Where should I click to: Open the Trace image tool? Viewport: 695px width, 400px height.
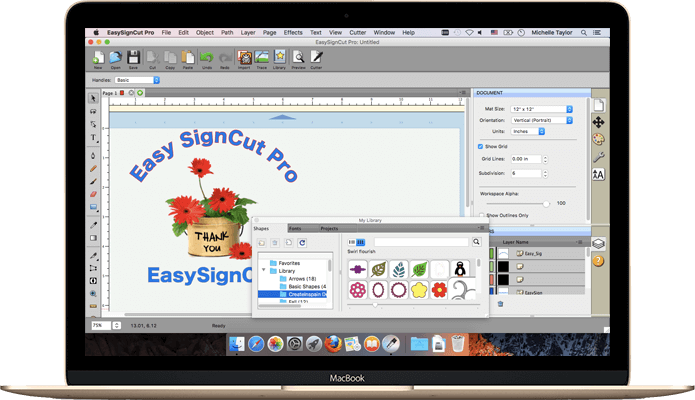(262, 58)
